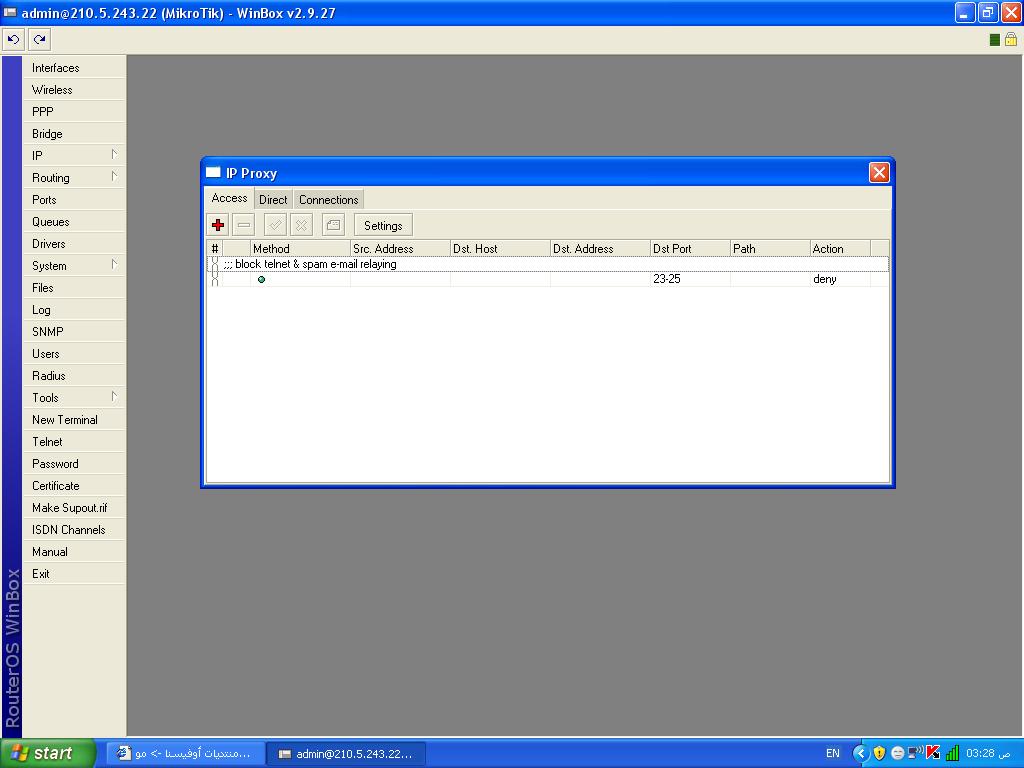
Task: Open Manual from sidebar
Action: point(74,552)
